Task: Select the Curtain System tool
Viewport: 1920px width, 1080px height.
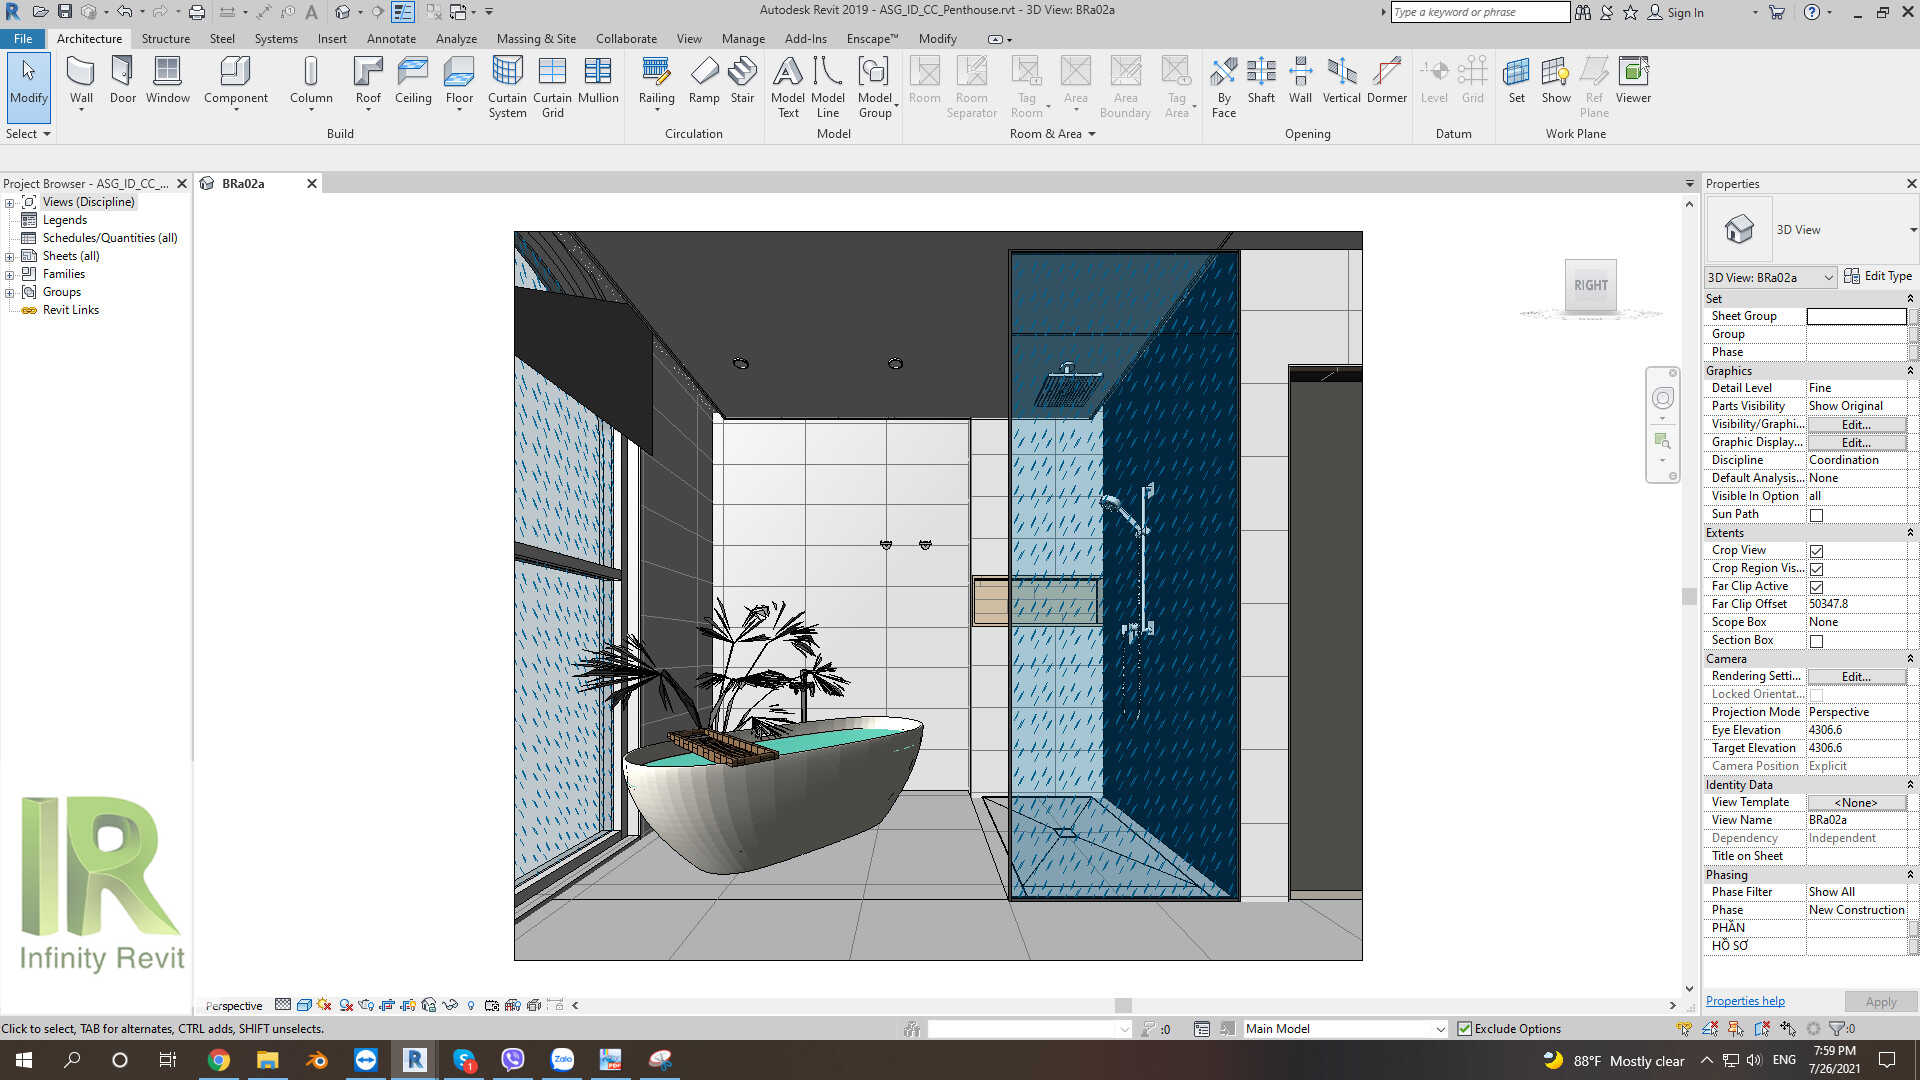Action: pos(507,85)
